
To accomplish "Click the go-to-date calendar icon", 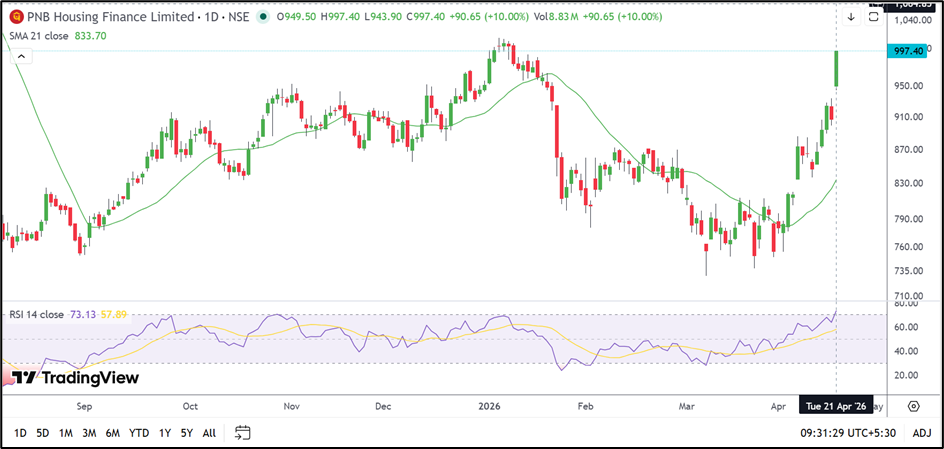I will click(242, 433).
